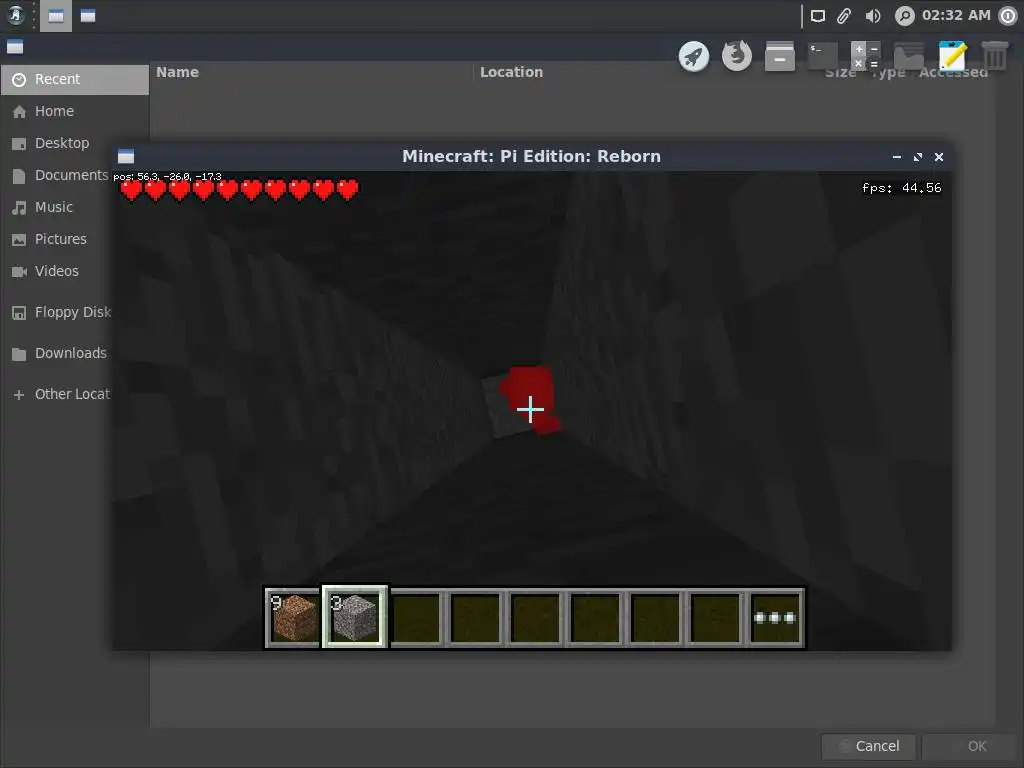Click the paperclip clipboard tray icon
The width and height of the screenshot is (1024, 768).
click(x=844, y=16)
